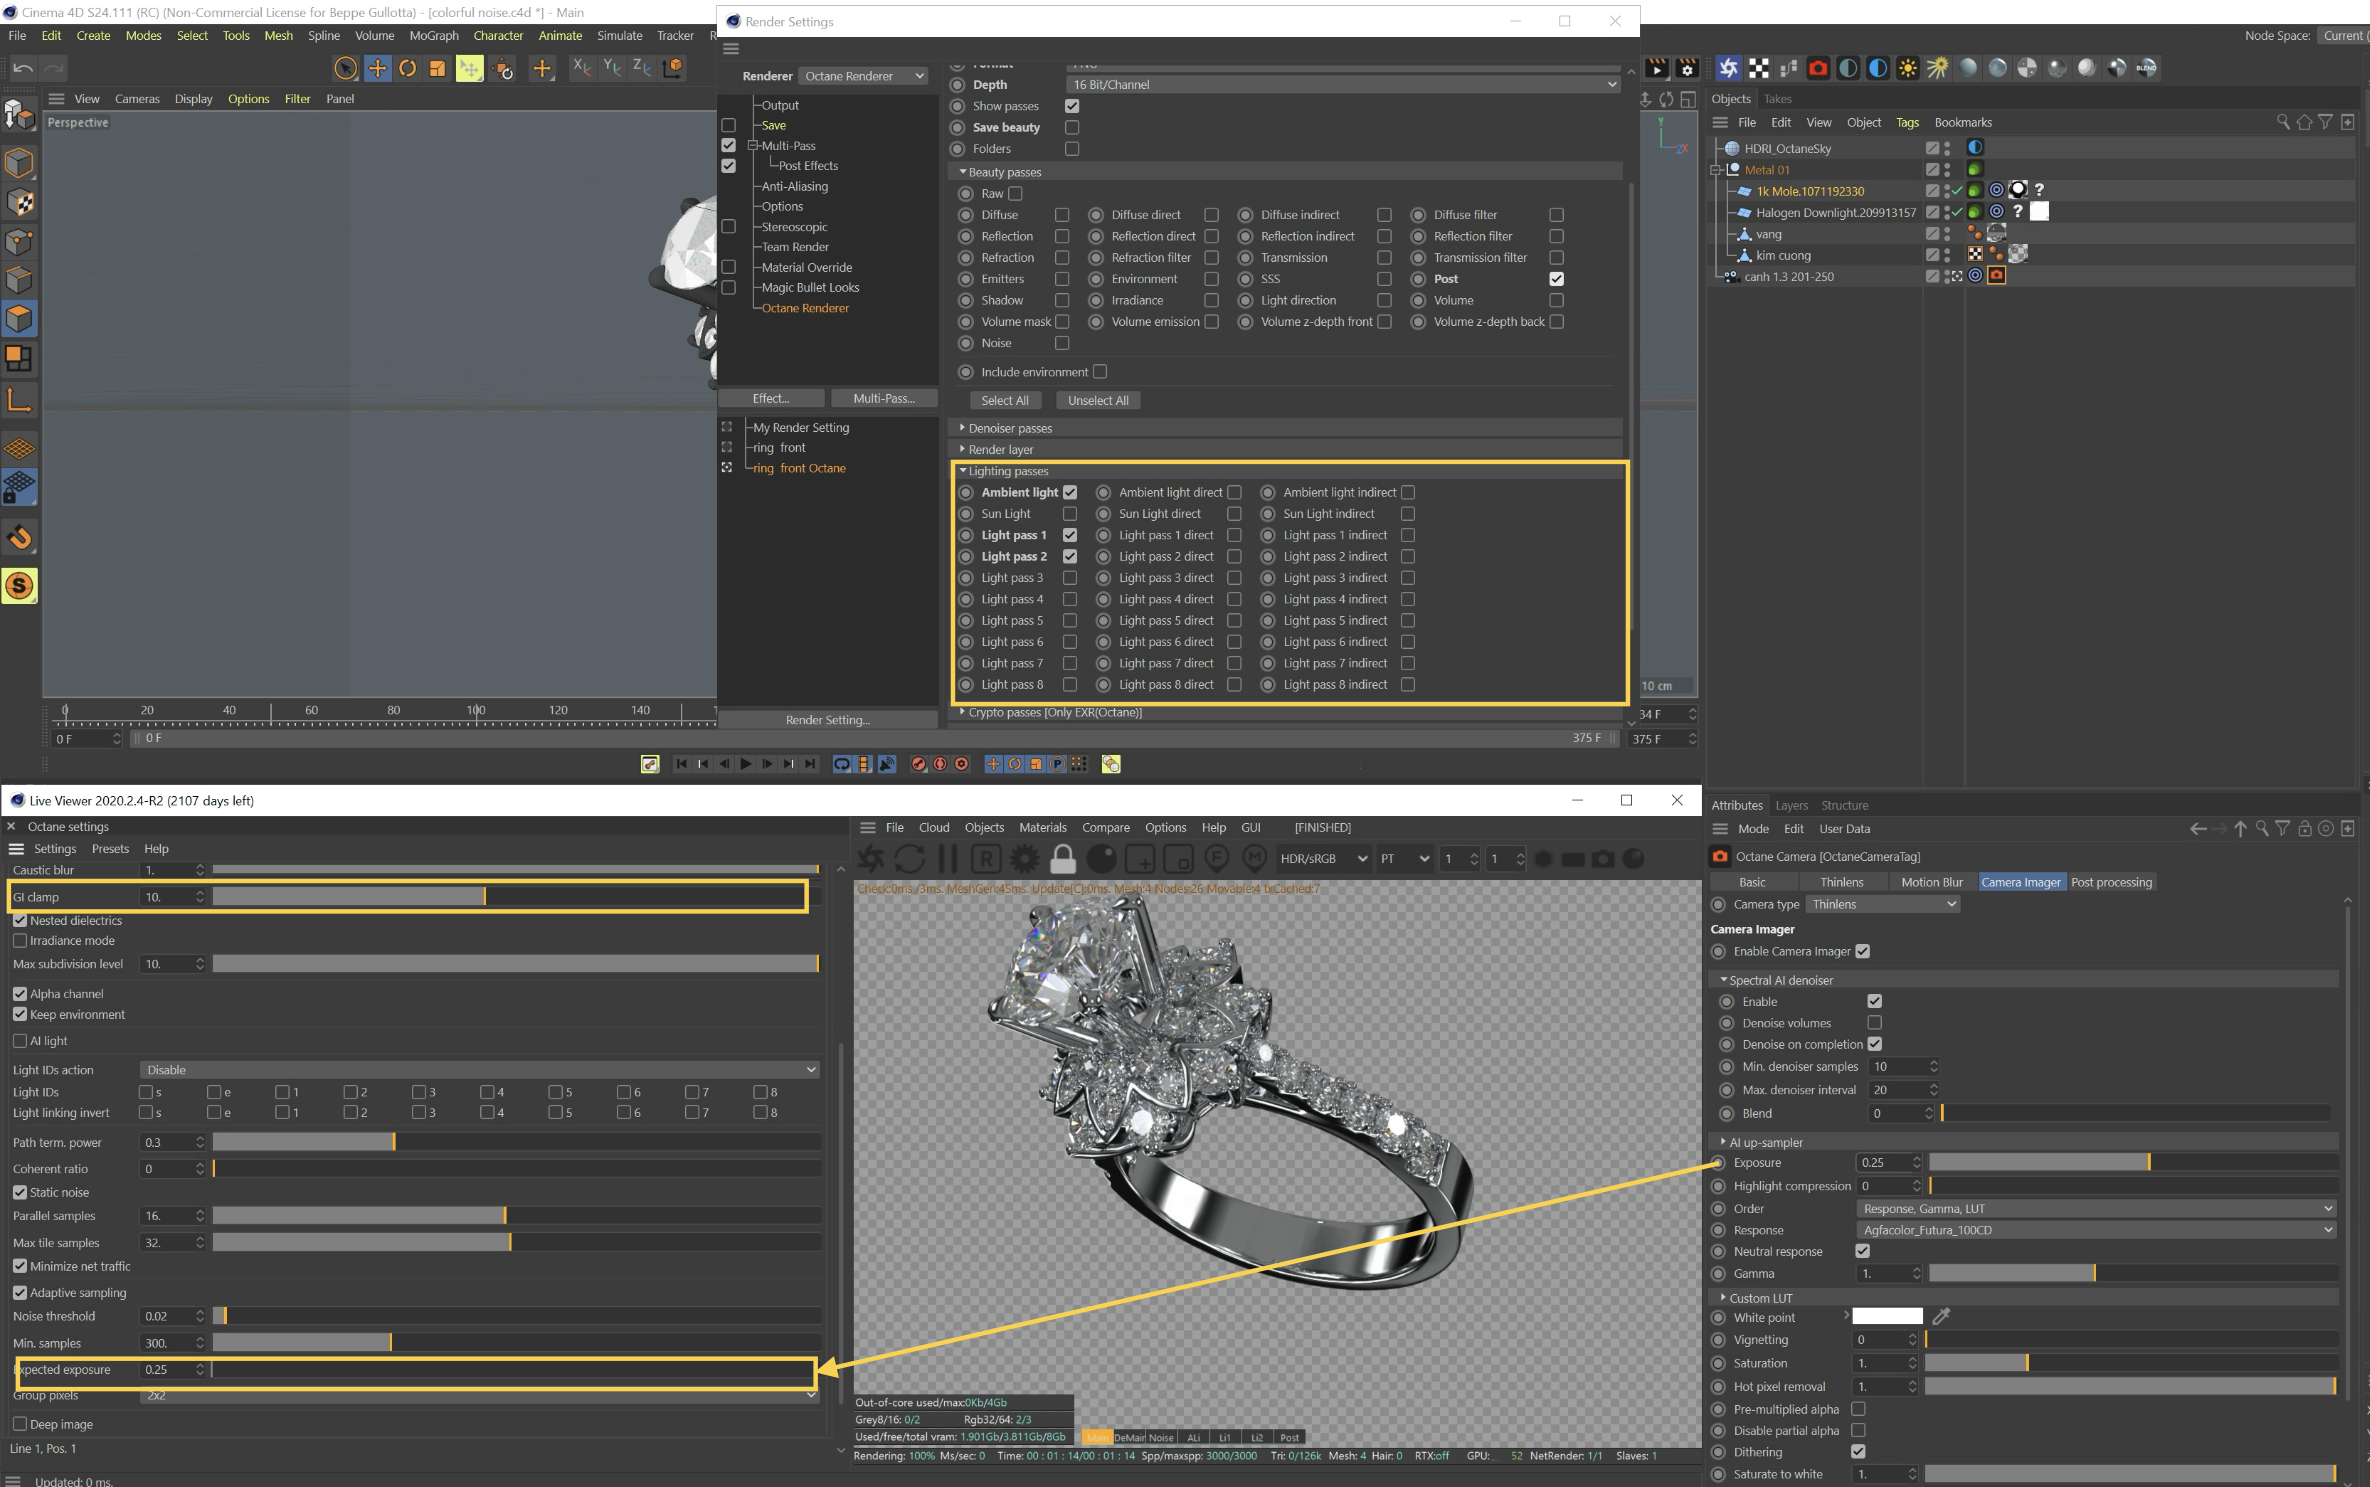This screenshot has height=1487, width=2370.
Task: Adjust the GI clamp slider
Action: coord(517,897)
